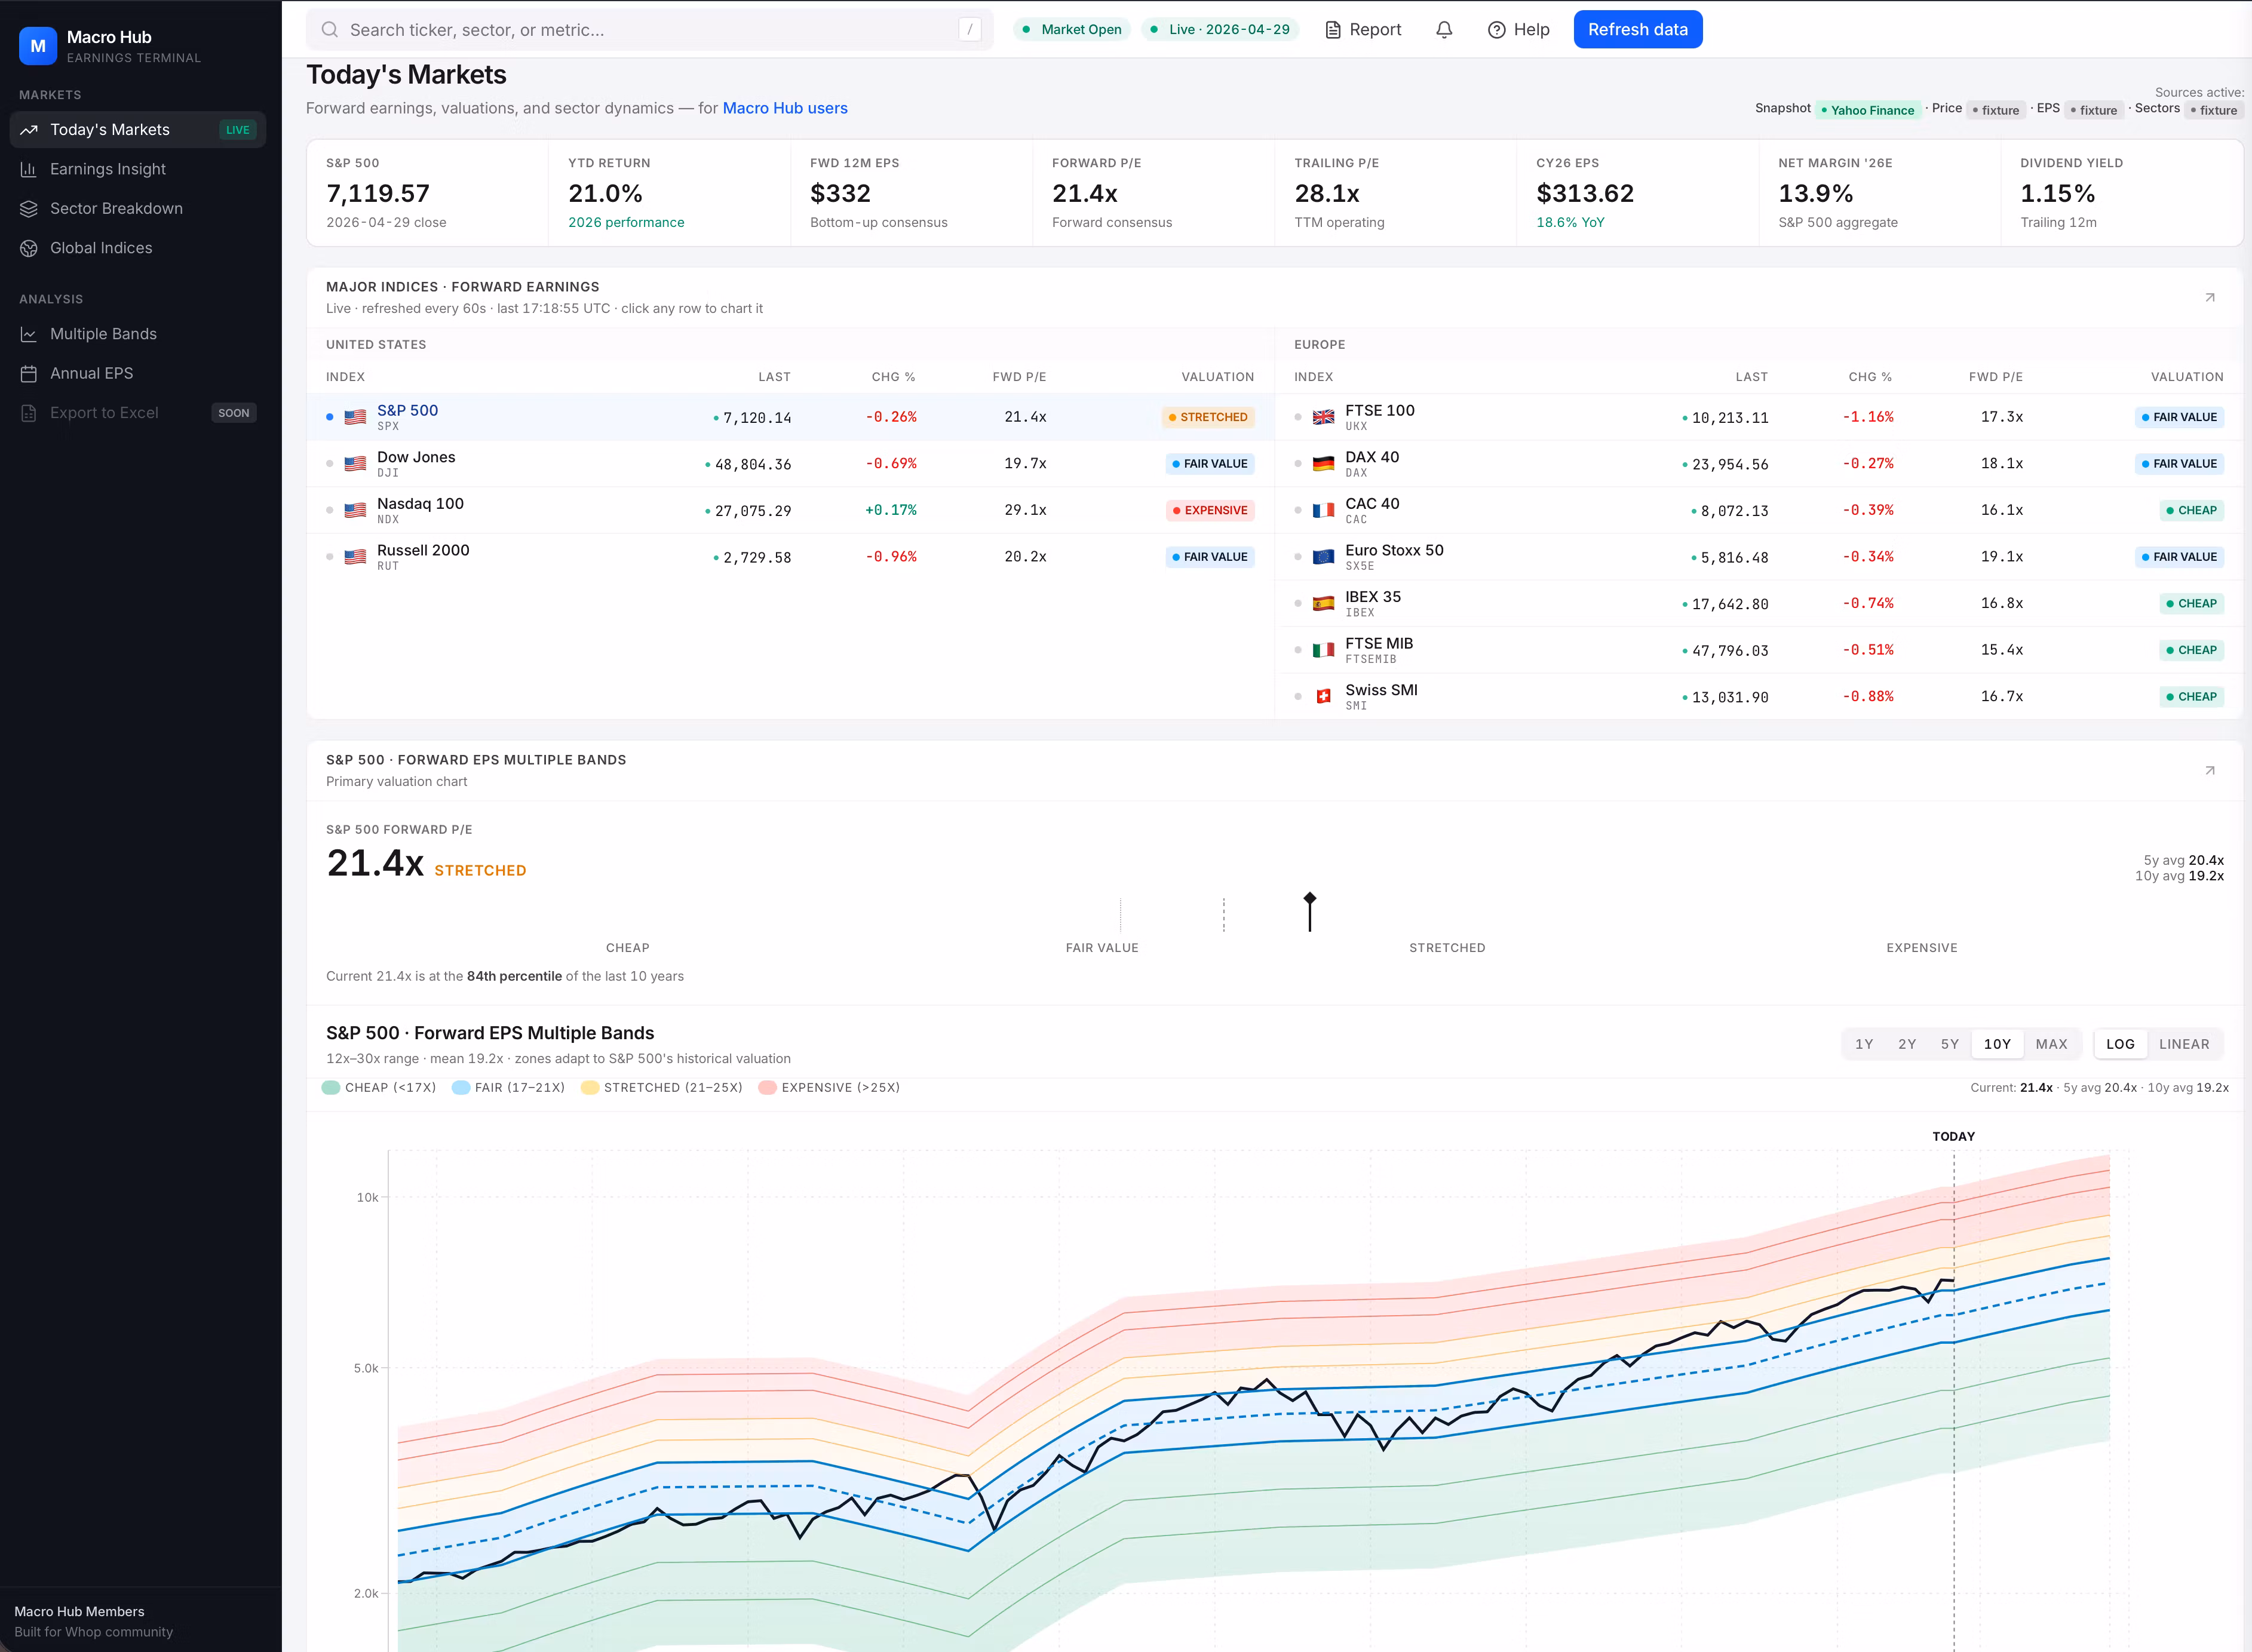The width and height of the screenshot is (2252, 1652).
Task: Follow the Macro Hub users link
Action: 785,108
